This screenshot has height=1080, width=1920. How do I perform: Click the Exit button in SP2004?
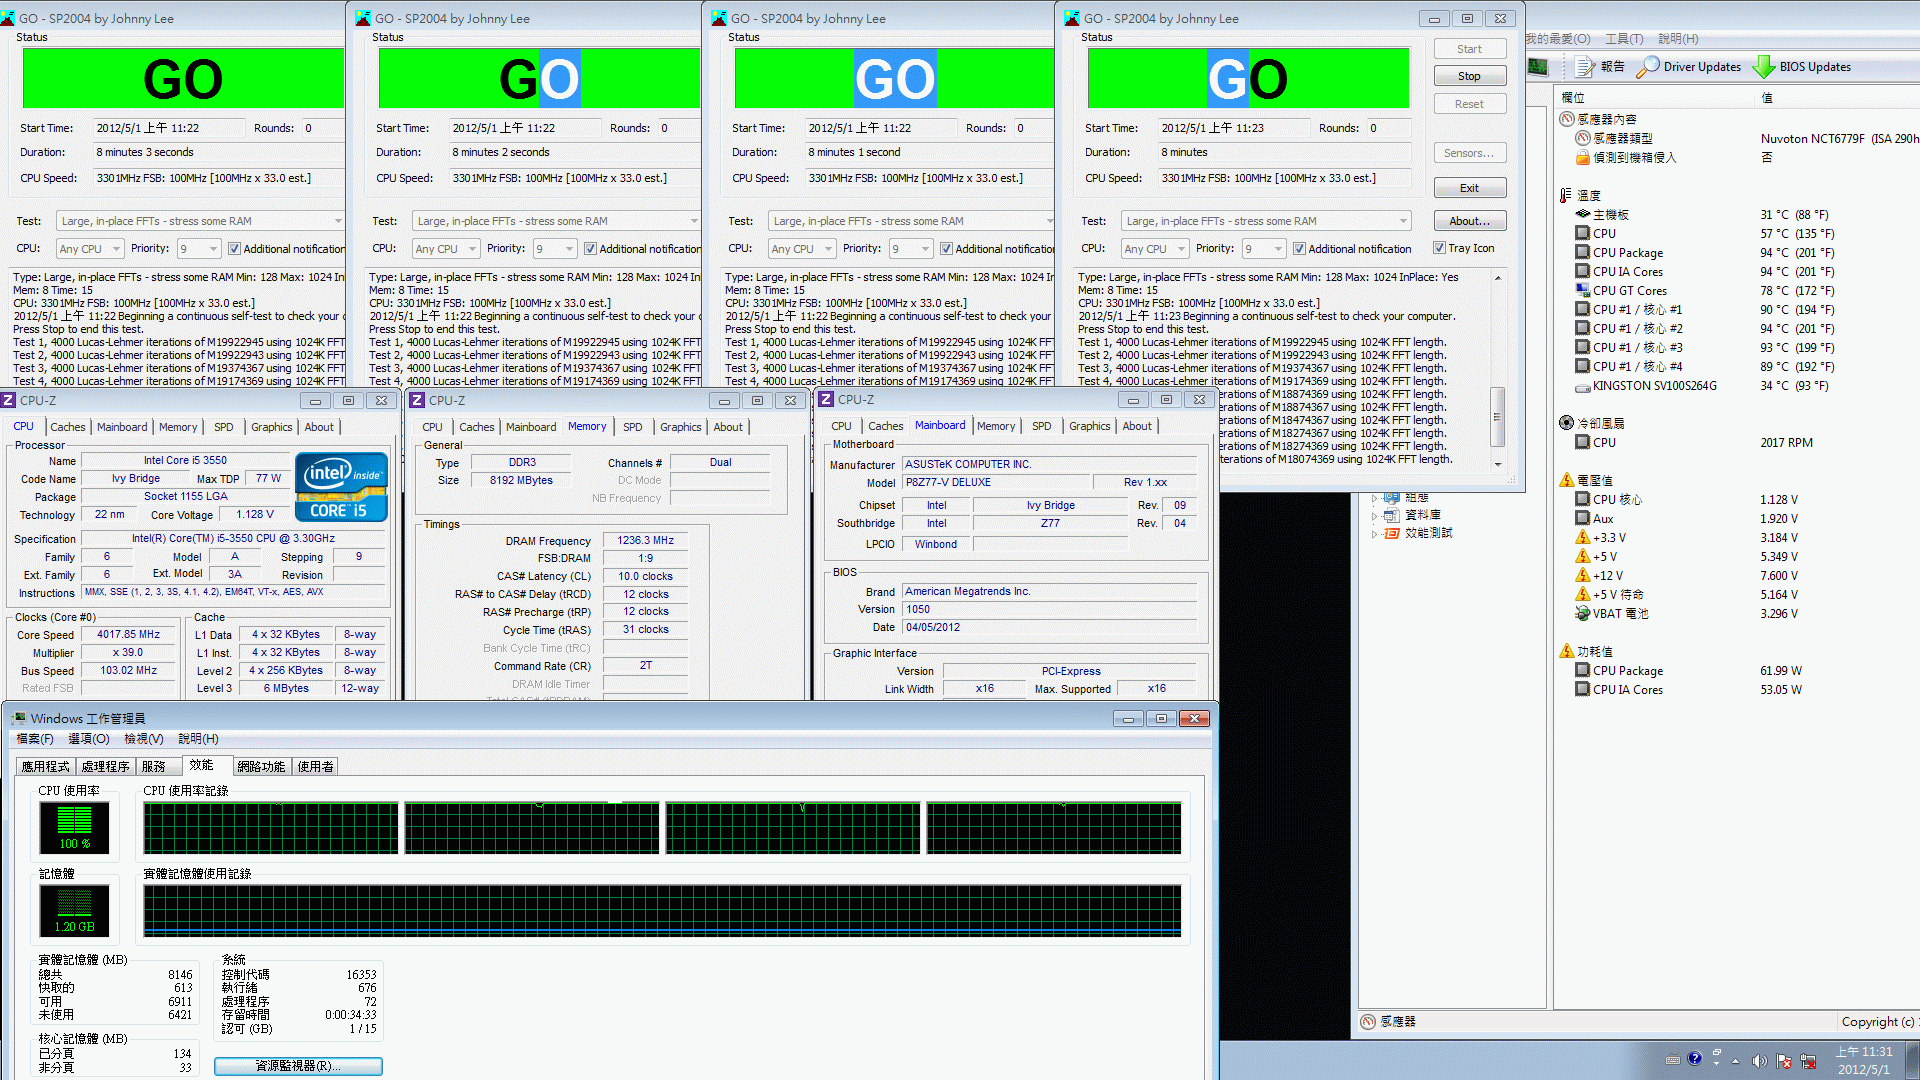[1469, 188]
